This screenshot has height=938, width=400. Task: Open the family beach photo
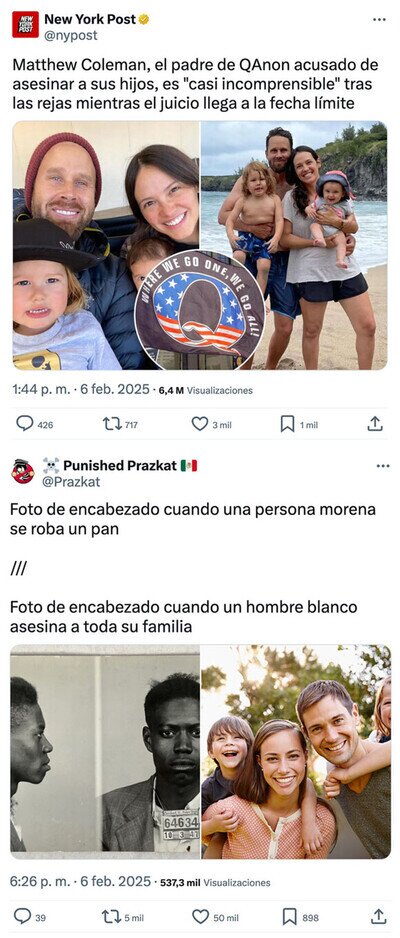pyautogui.click(x=294, y=245)
